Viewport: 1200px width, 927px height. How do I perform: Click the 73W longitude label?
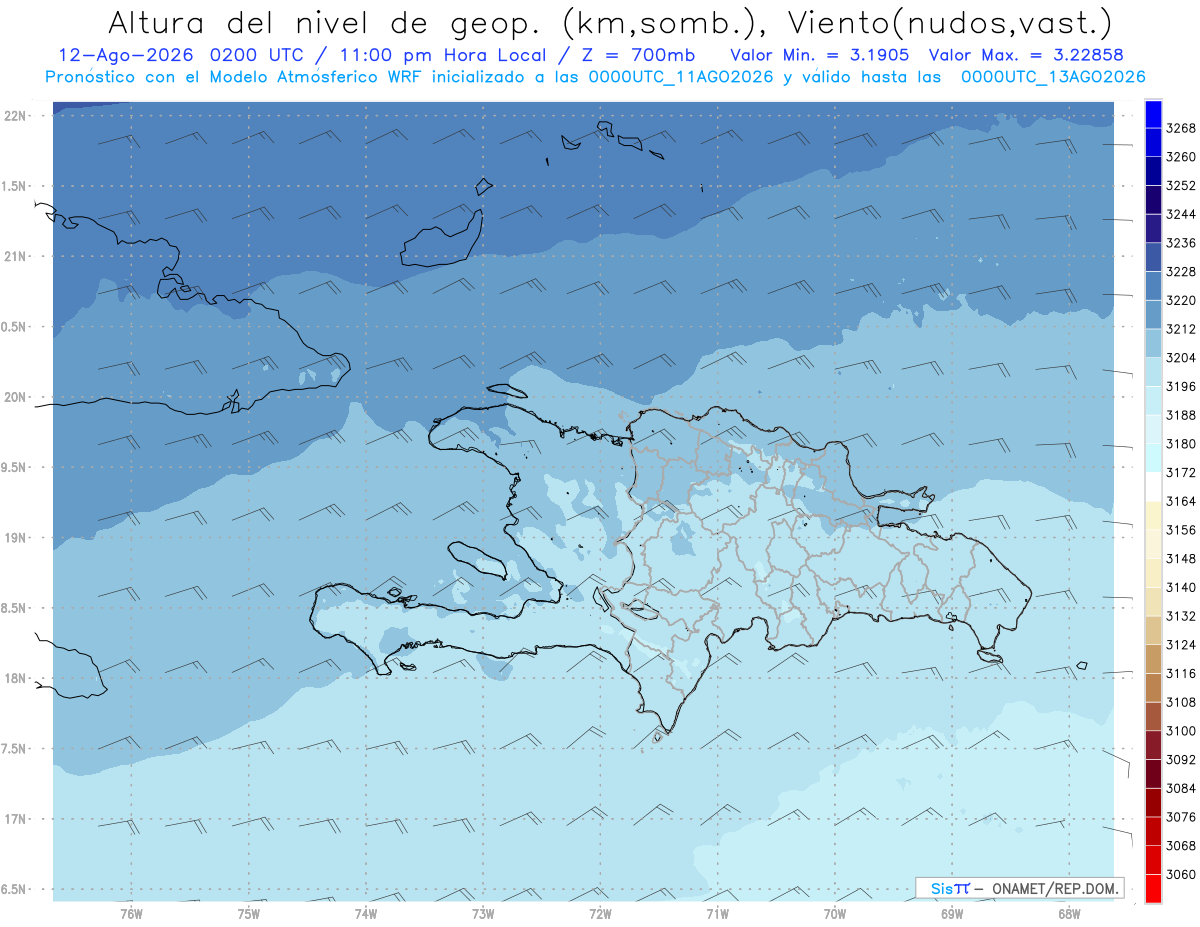[x=482, y=913]
